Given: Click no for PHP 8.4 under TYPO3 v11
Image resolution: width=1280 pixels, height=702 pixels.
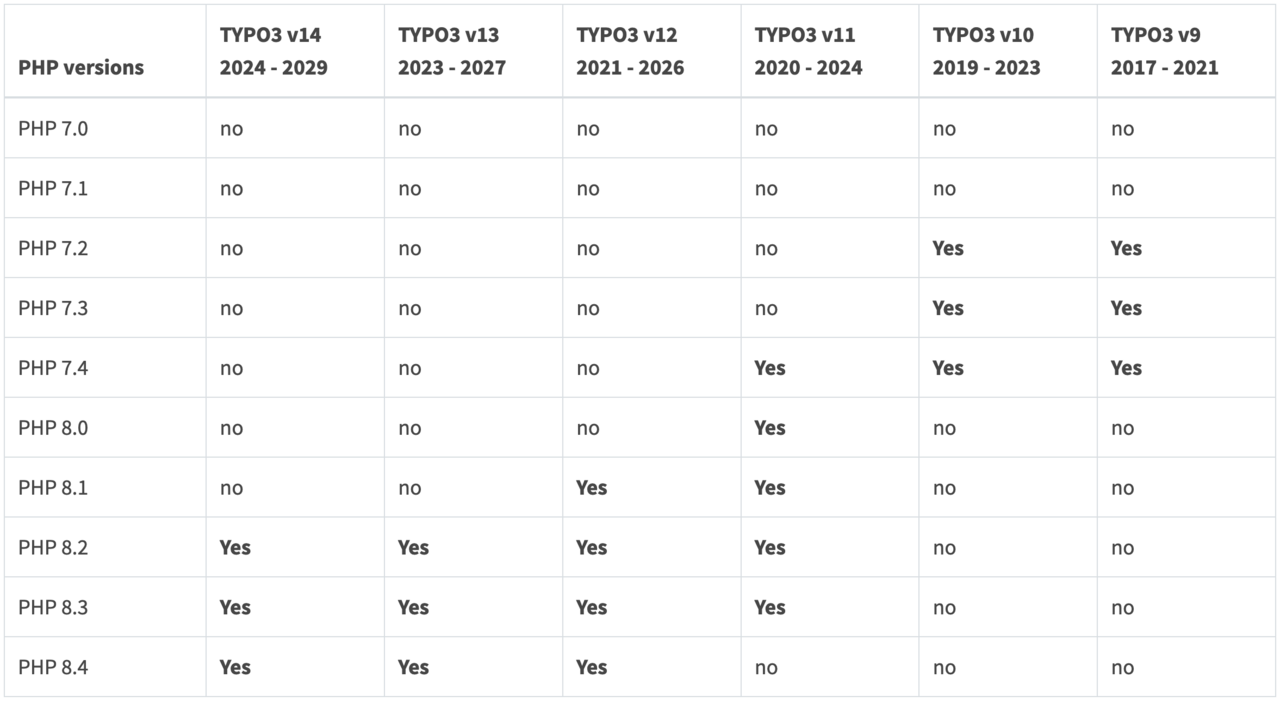Looking at the screenshot, I should pyautogui.click(x=766, y=667).
